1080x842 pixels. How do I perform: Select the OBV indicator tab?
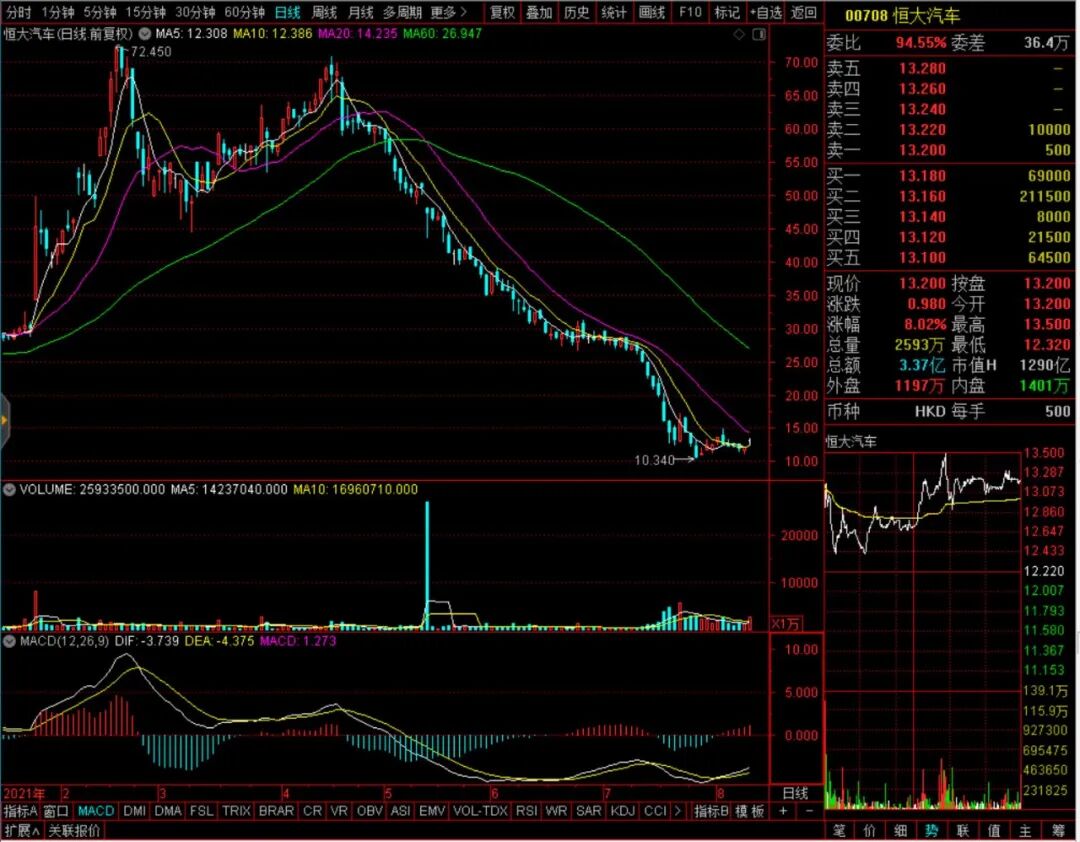(369, 811)
